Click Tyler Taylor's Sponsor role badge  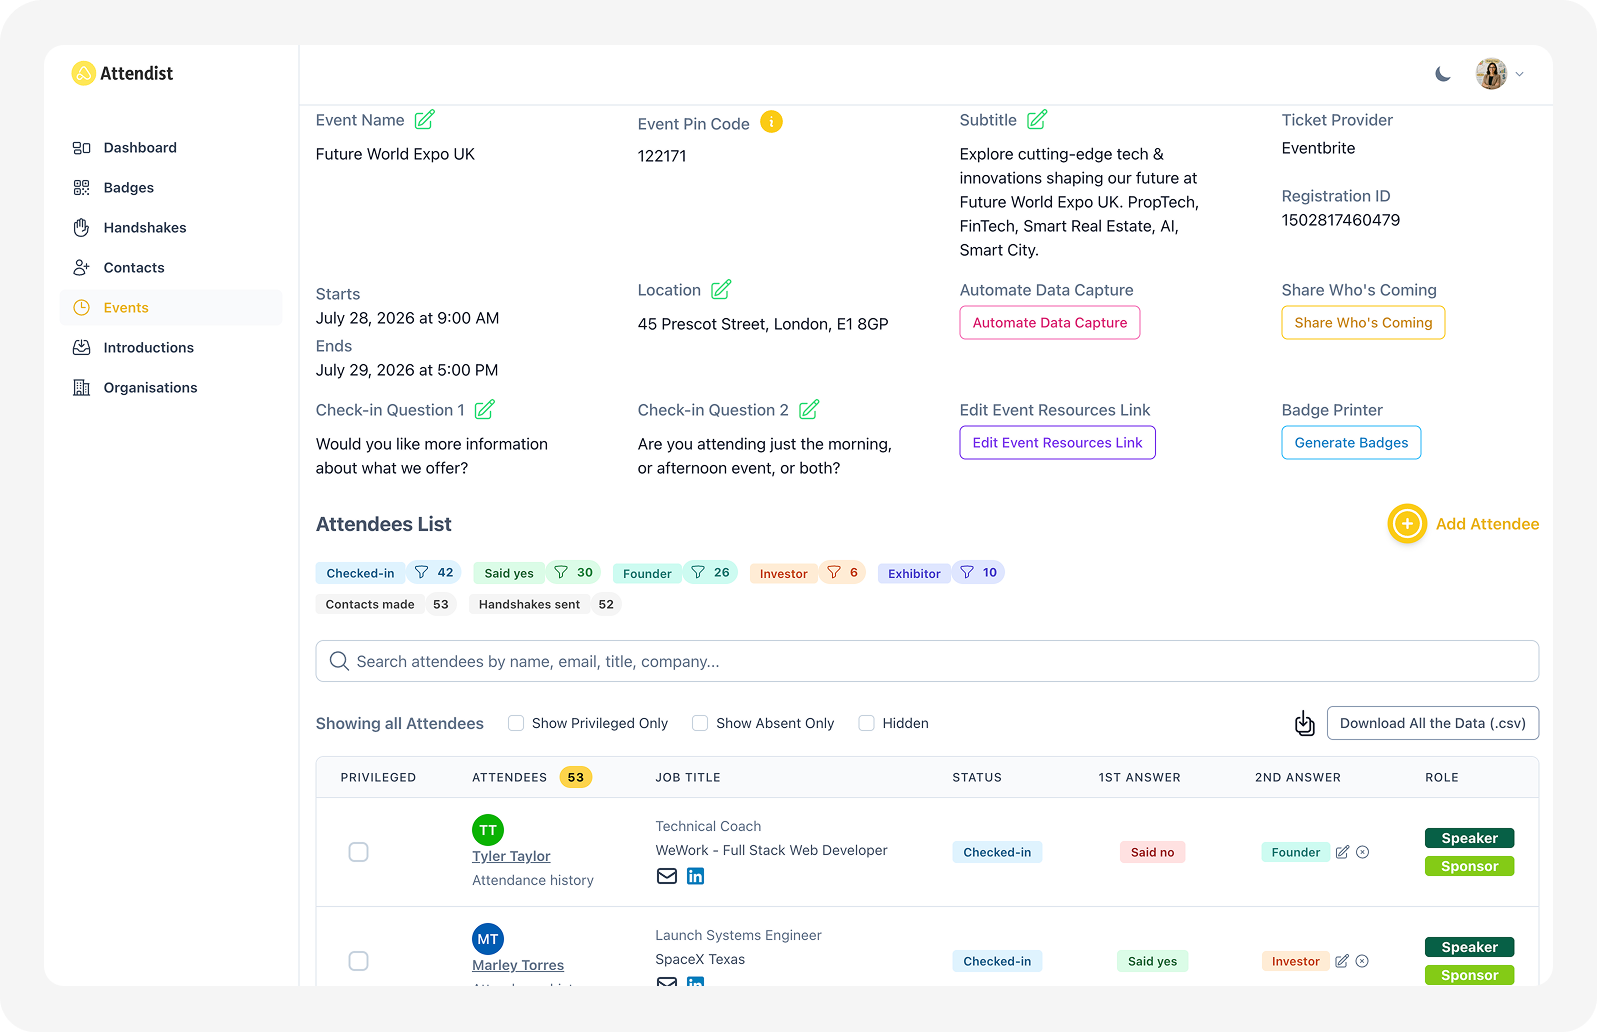[x=1469, y=866]
